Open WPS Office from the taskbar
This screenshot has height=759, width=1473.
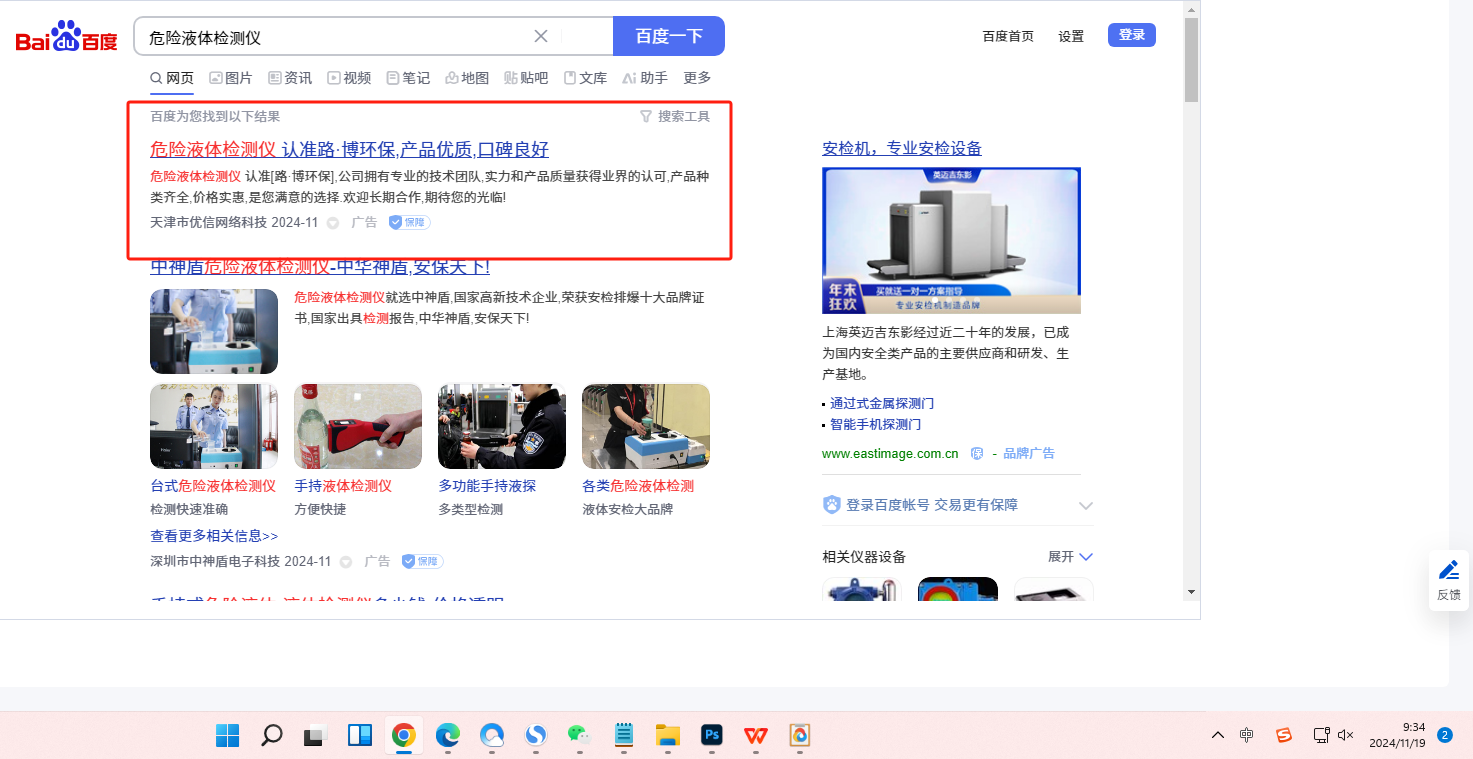pos(756,736)
